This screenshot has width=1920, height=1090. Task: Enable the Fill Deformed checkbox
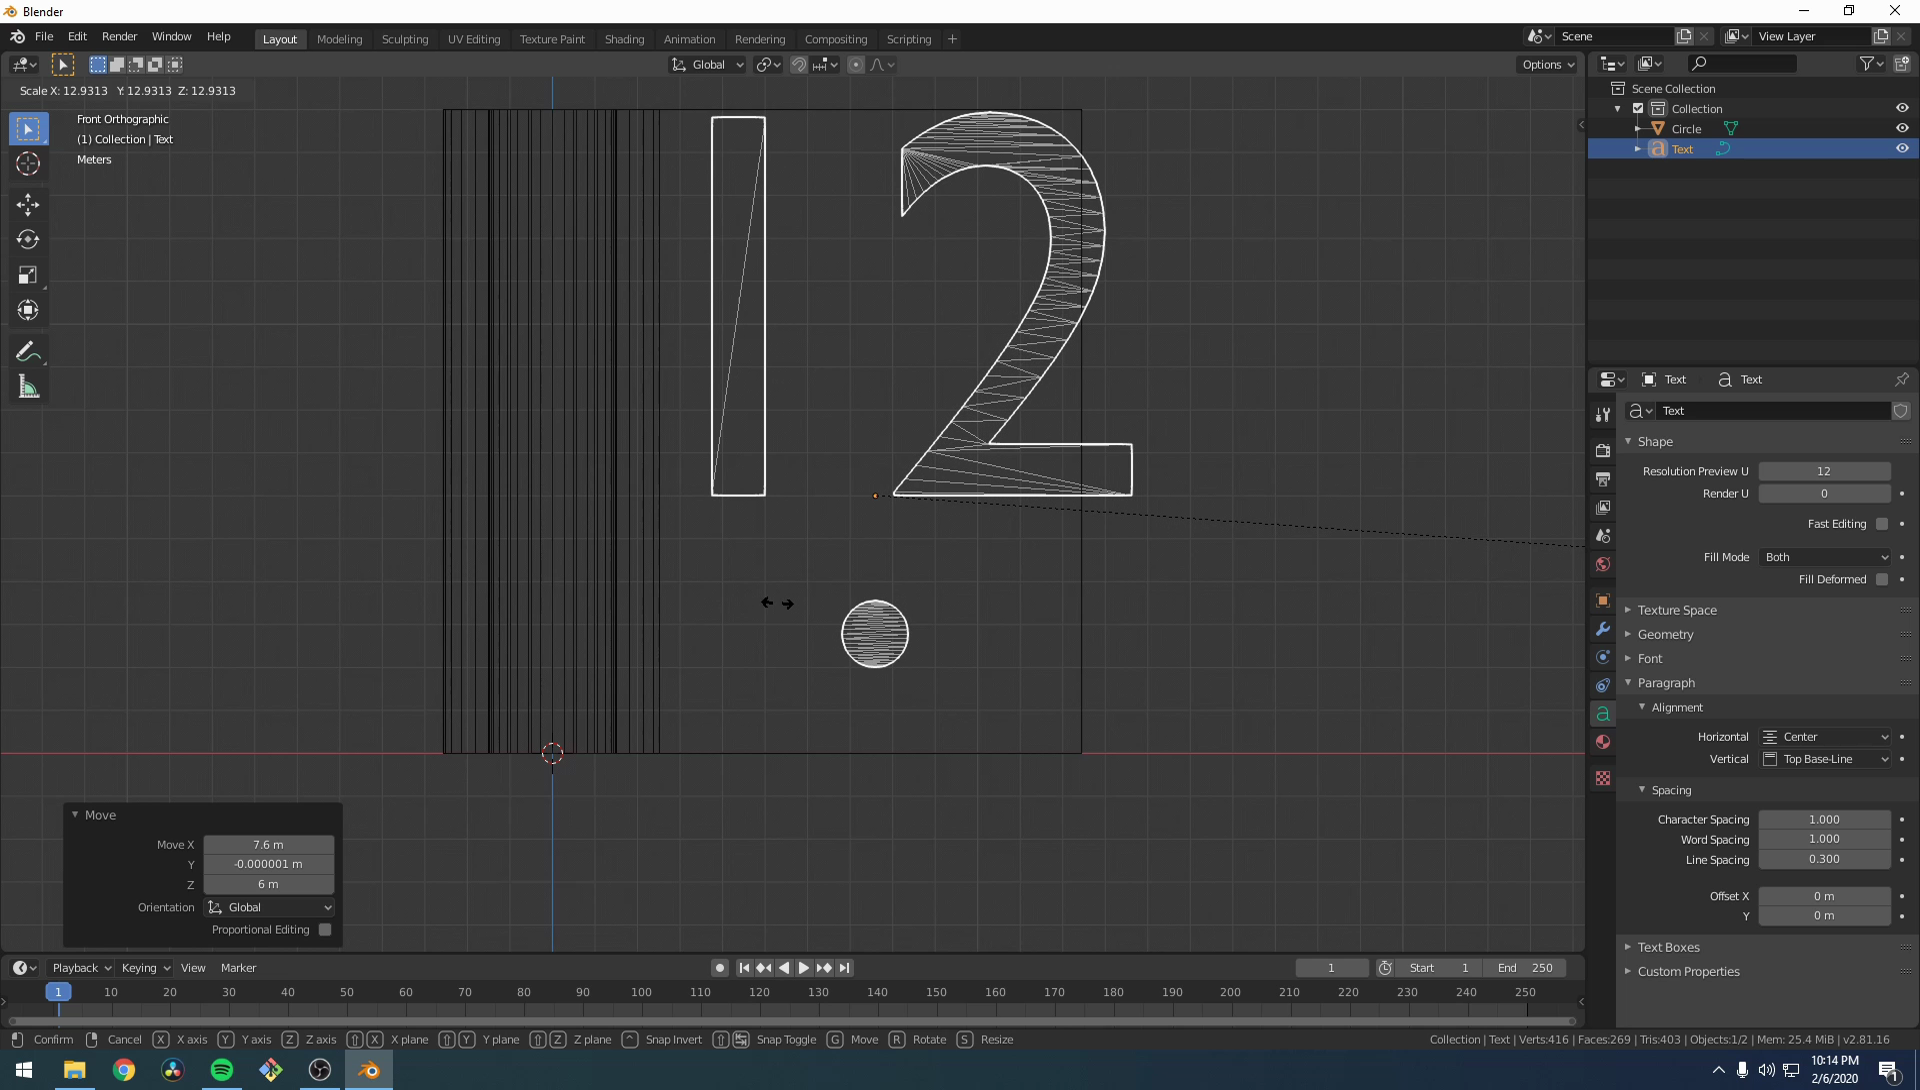click(1882, 580)
